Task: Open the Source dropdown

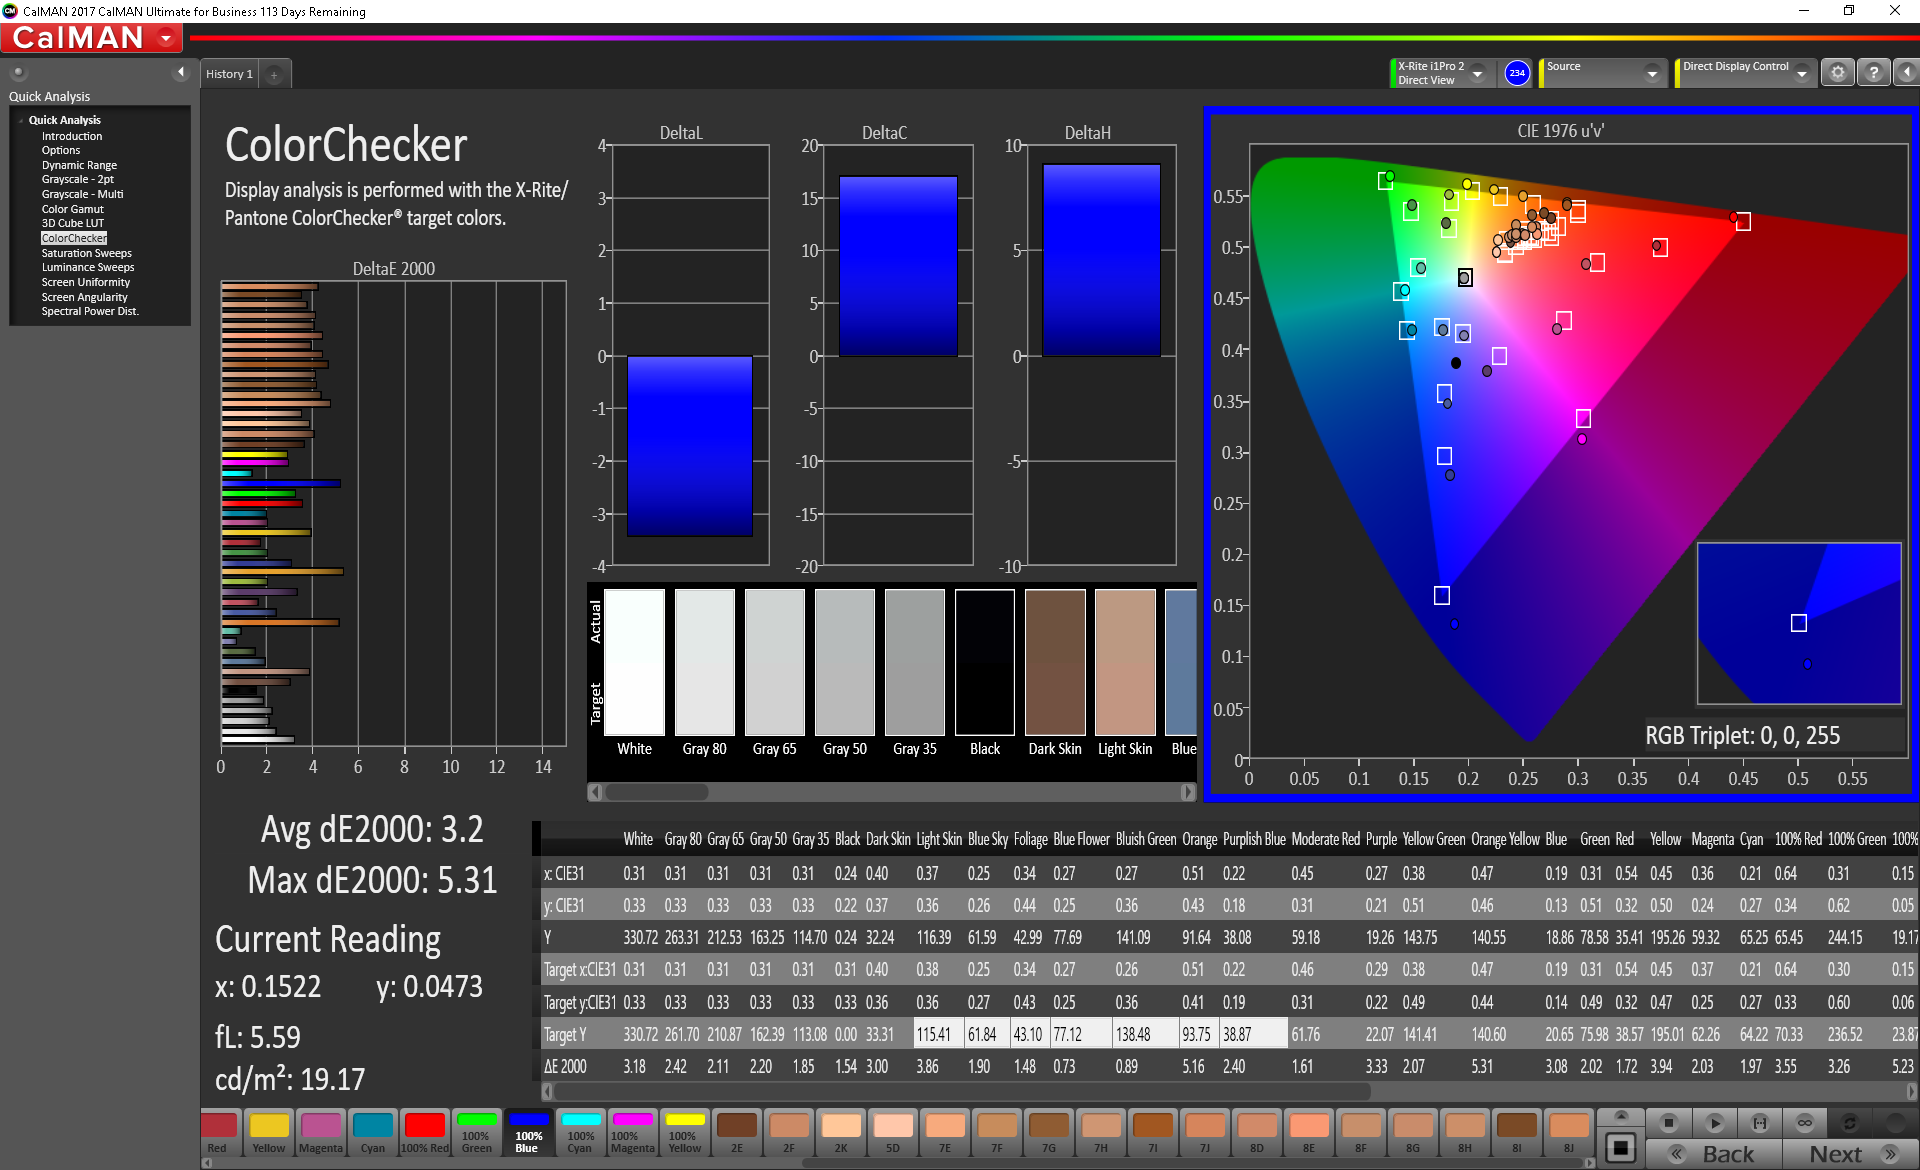Action: 1652,74
